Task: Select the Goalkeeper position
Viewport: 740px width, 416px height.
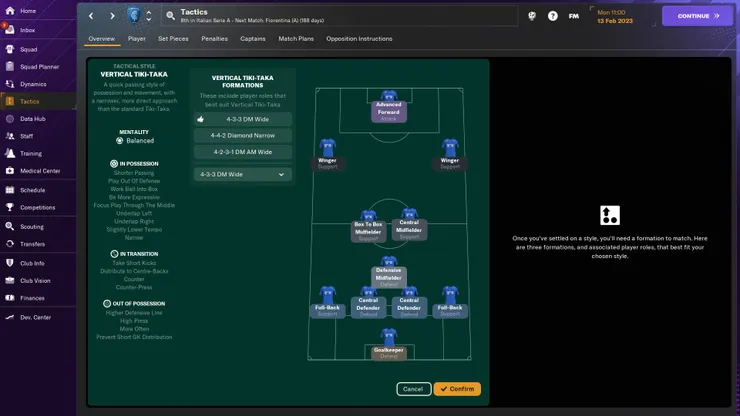Action: click(388, 345)
